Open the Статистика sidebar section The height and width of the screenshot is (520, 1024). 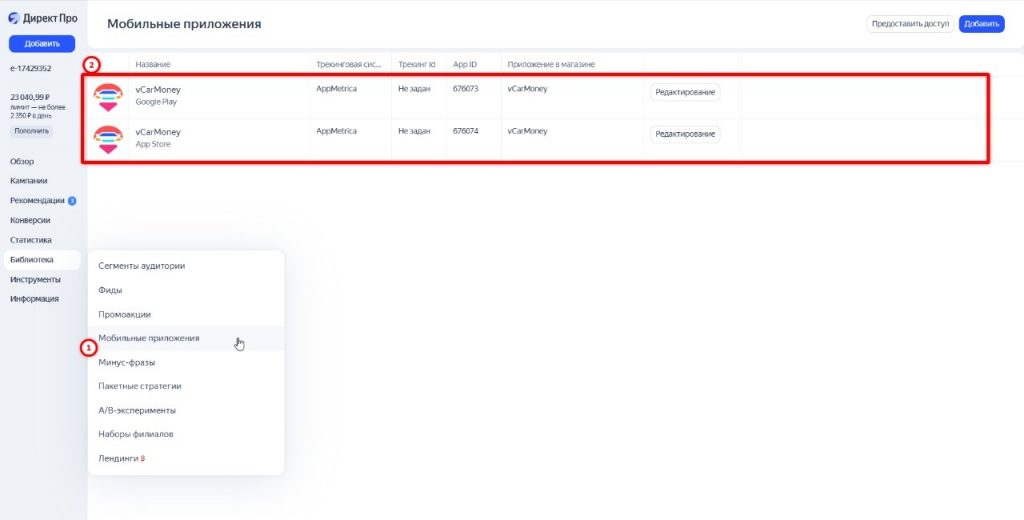click(x=31, y=240)
